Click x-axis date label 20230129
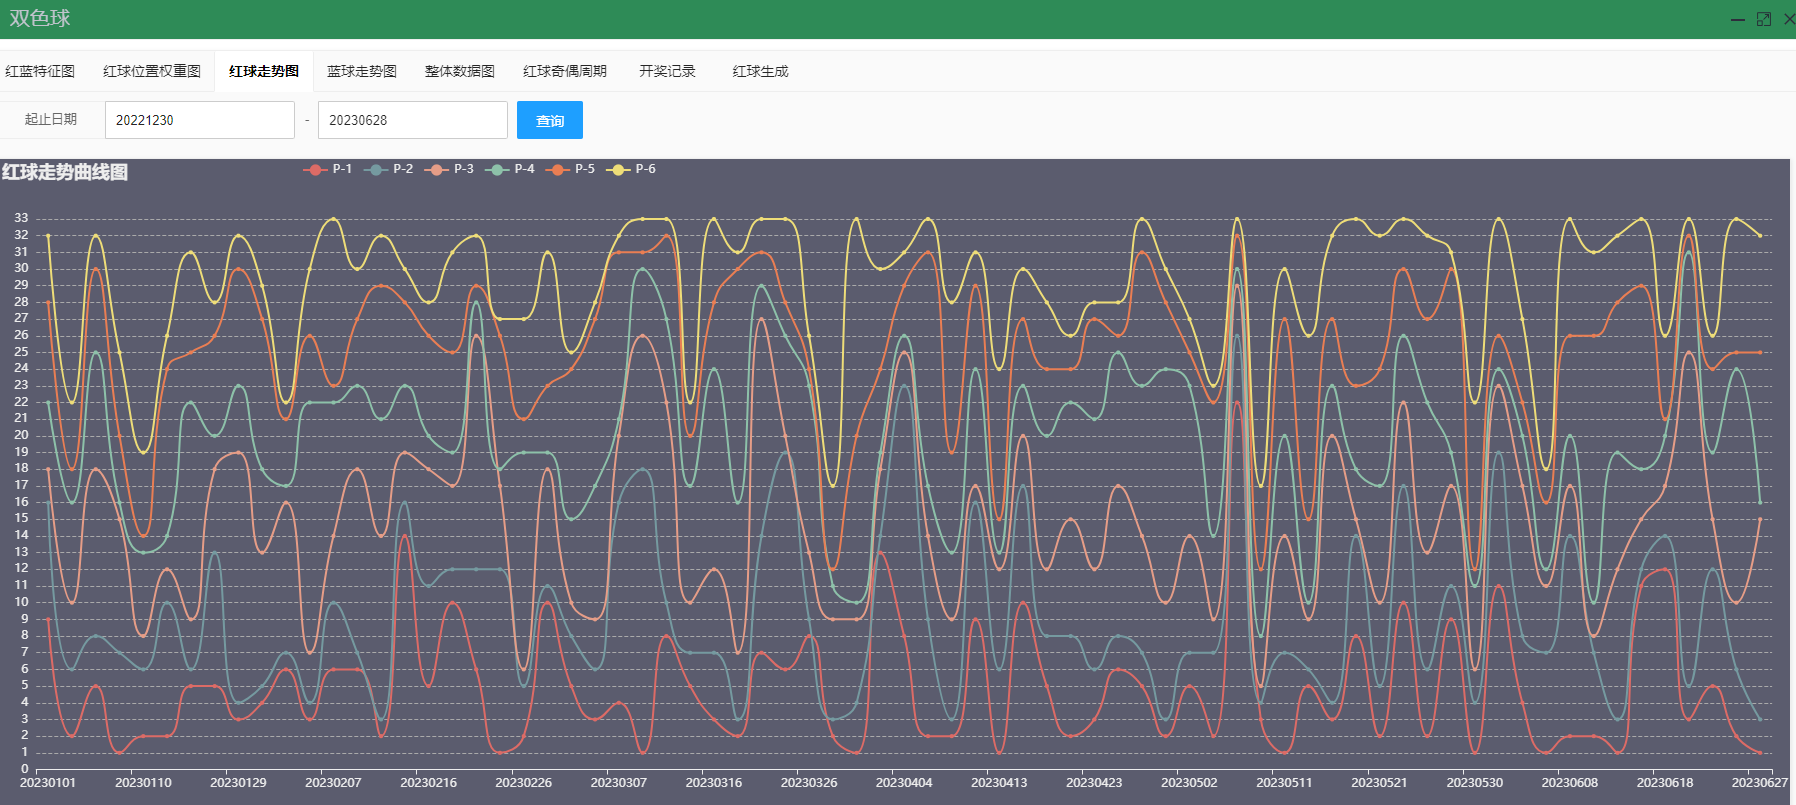 238,782
